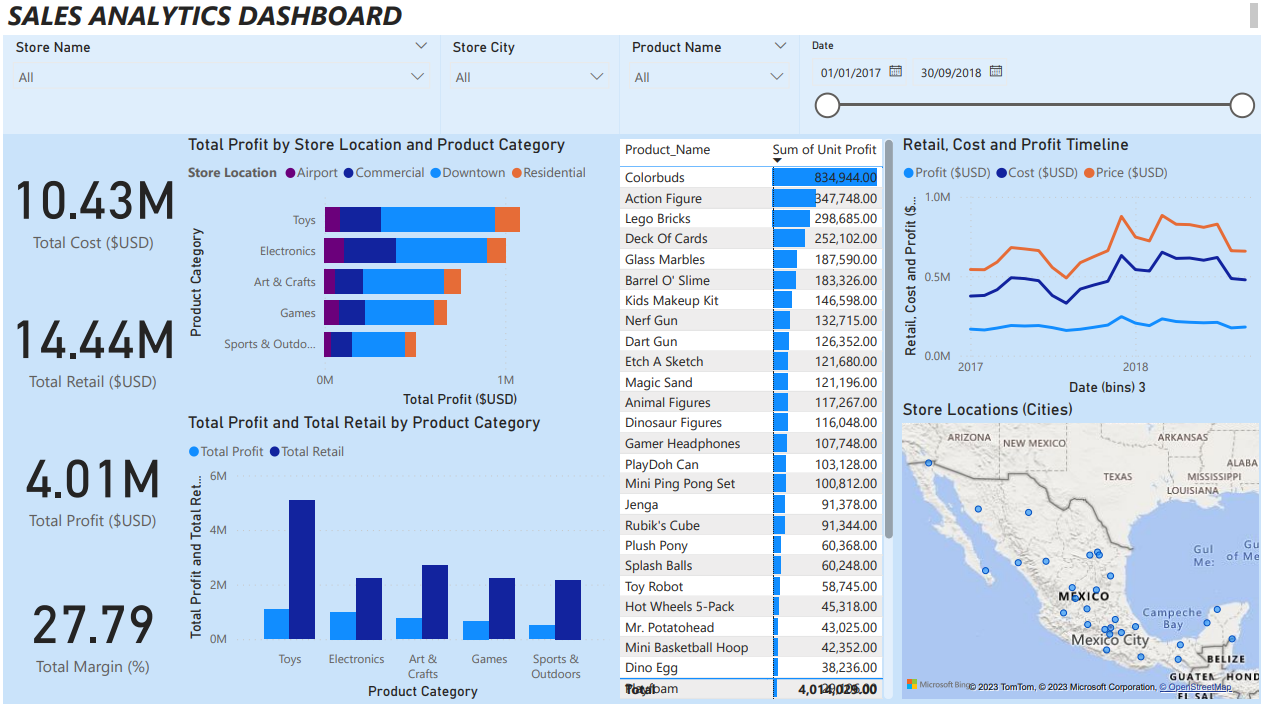
Task: Click the OpenStreetMap copyright link
Action: point(1195,686)
